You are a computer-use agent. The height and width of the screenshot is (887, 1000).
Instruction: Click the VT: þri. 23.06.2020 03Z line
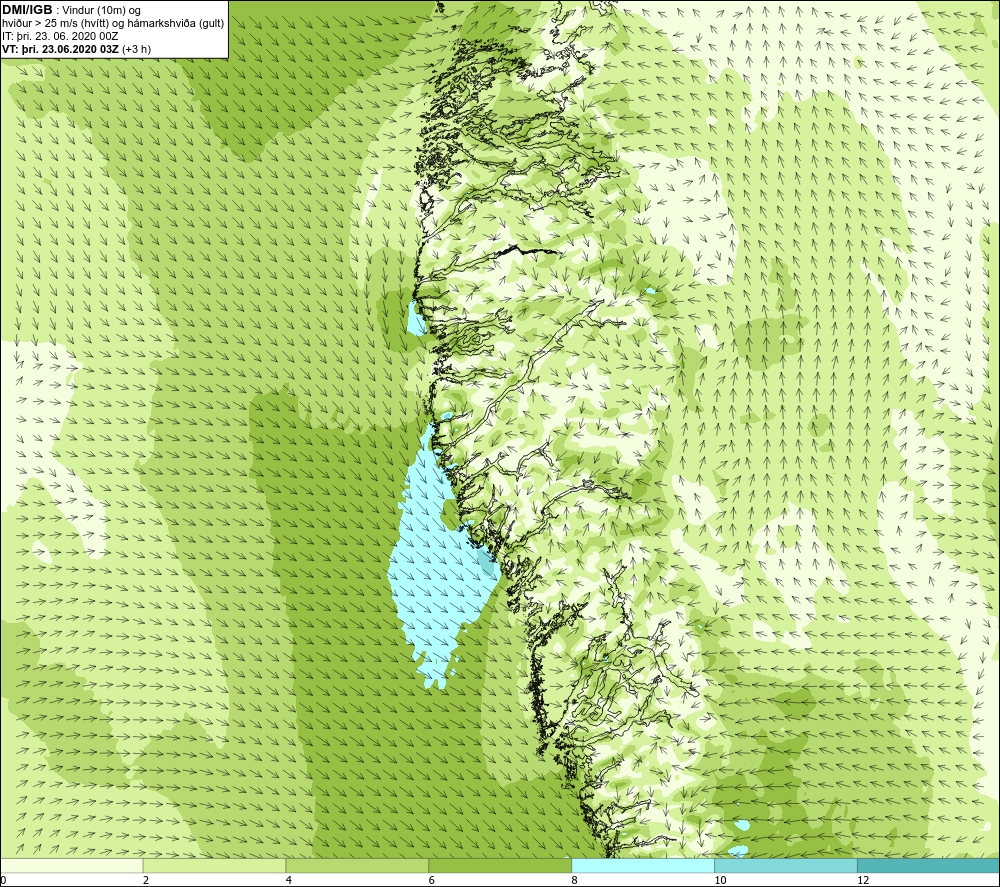tap(77, 49)
